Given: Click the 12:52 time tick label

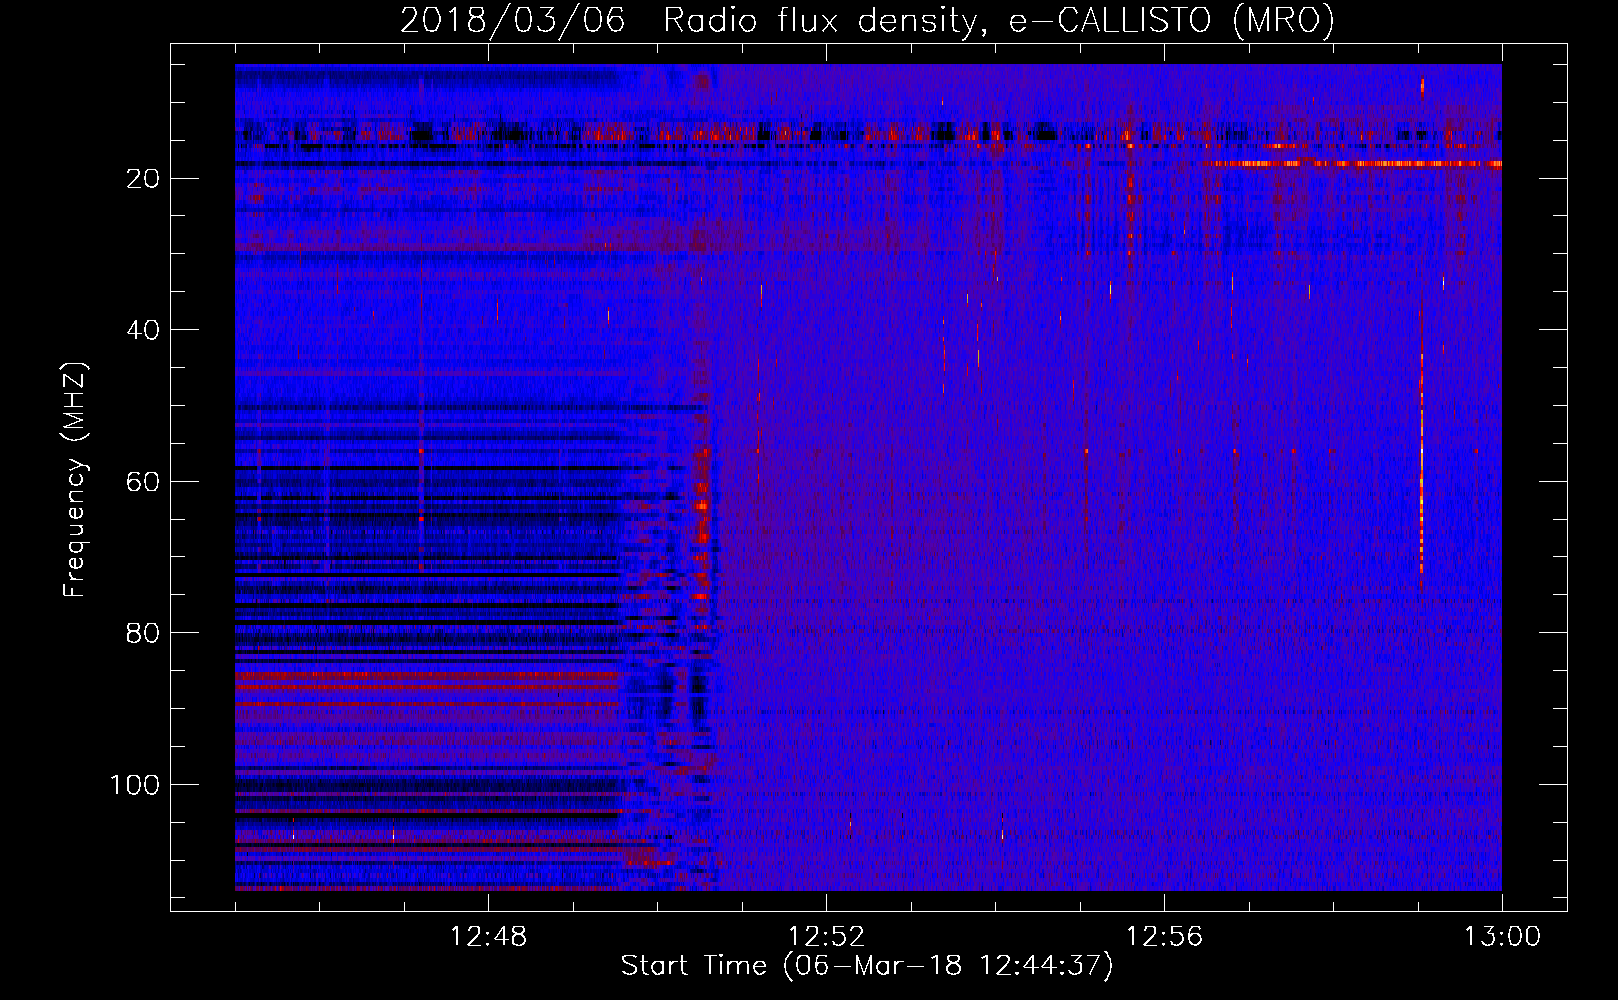Looking at the screenshot, I should [826, 937].
